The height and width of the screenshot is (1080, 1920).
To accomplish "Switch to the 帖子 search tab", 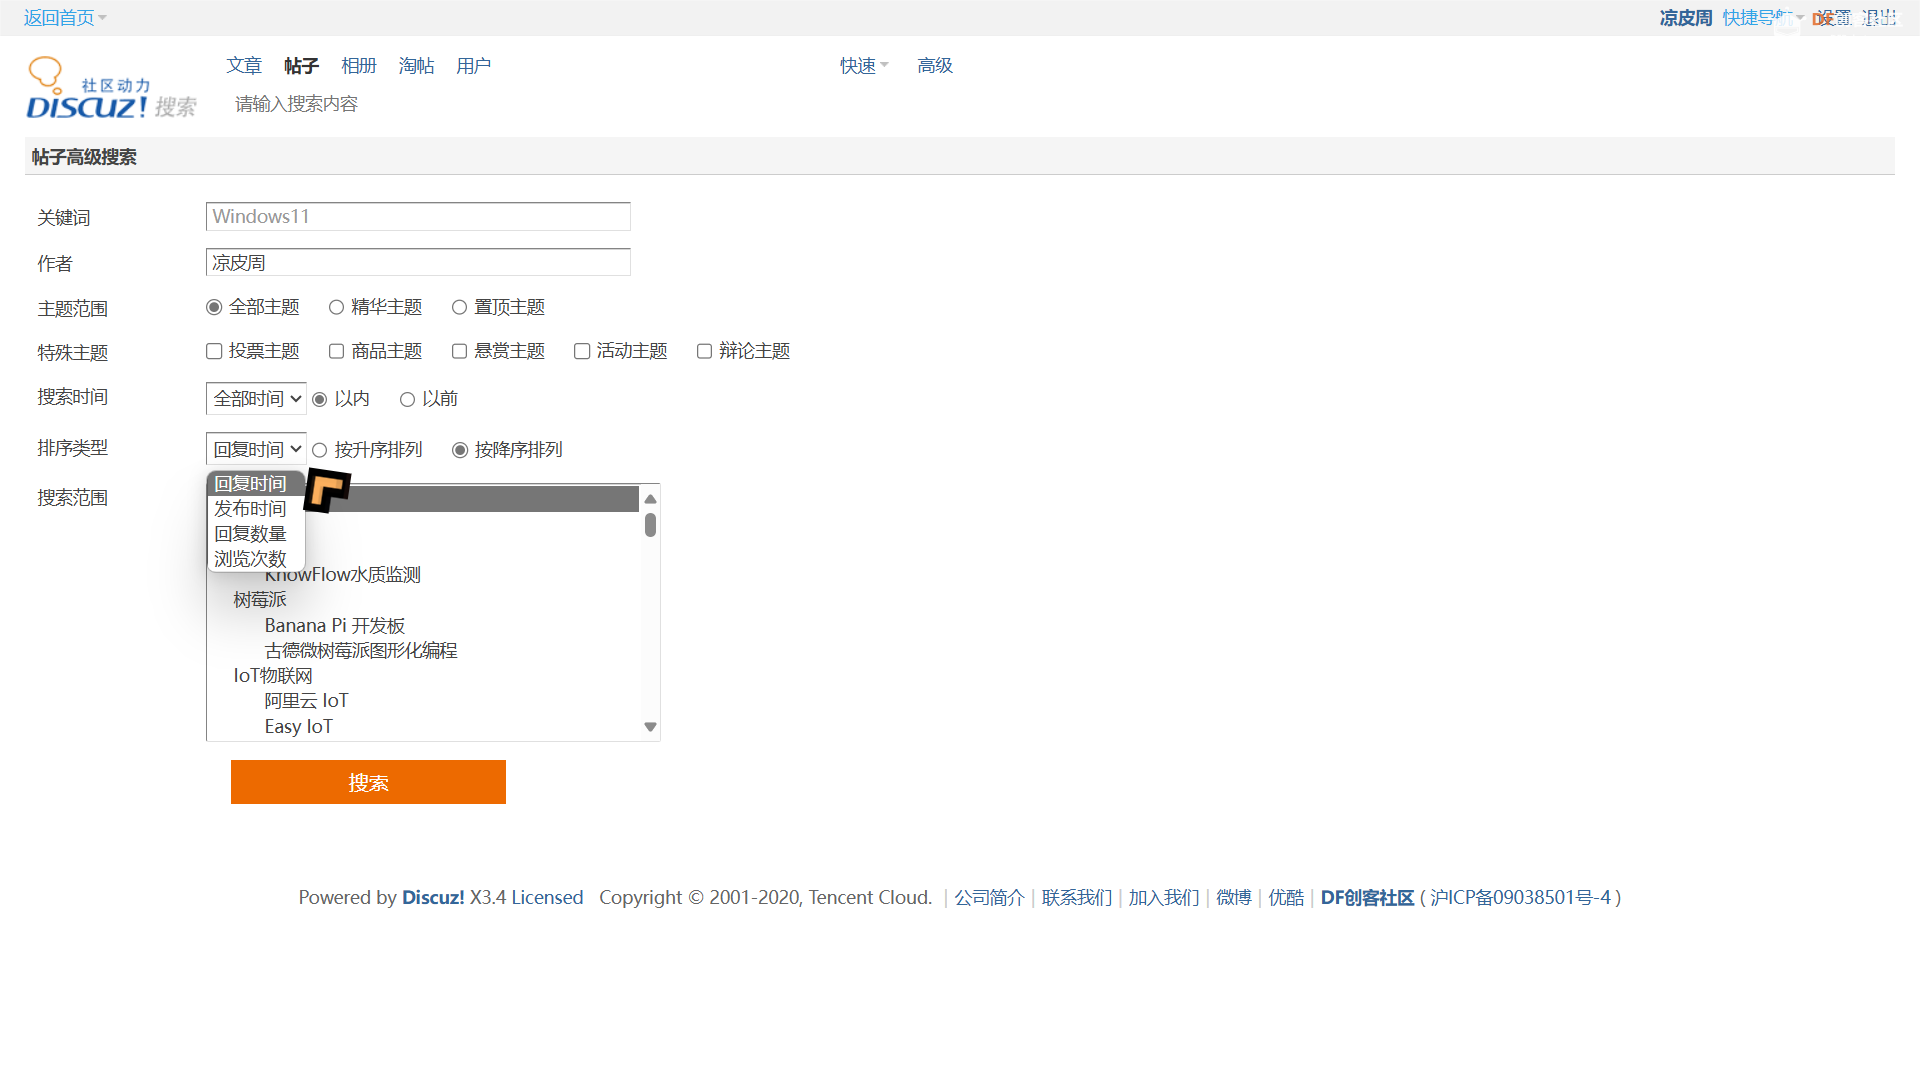I will 301,66.
